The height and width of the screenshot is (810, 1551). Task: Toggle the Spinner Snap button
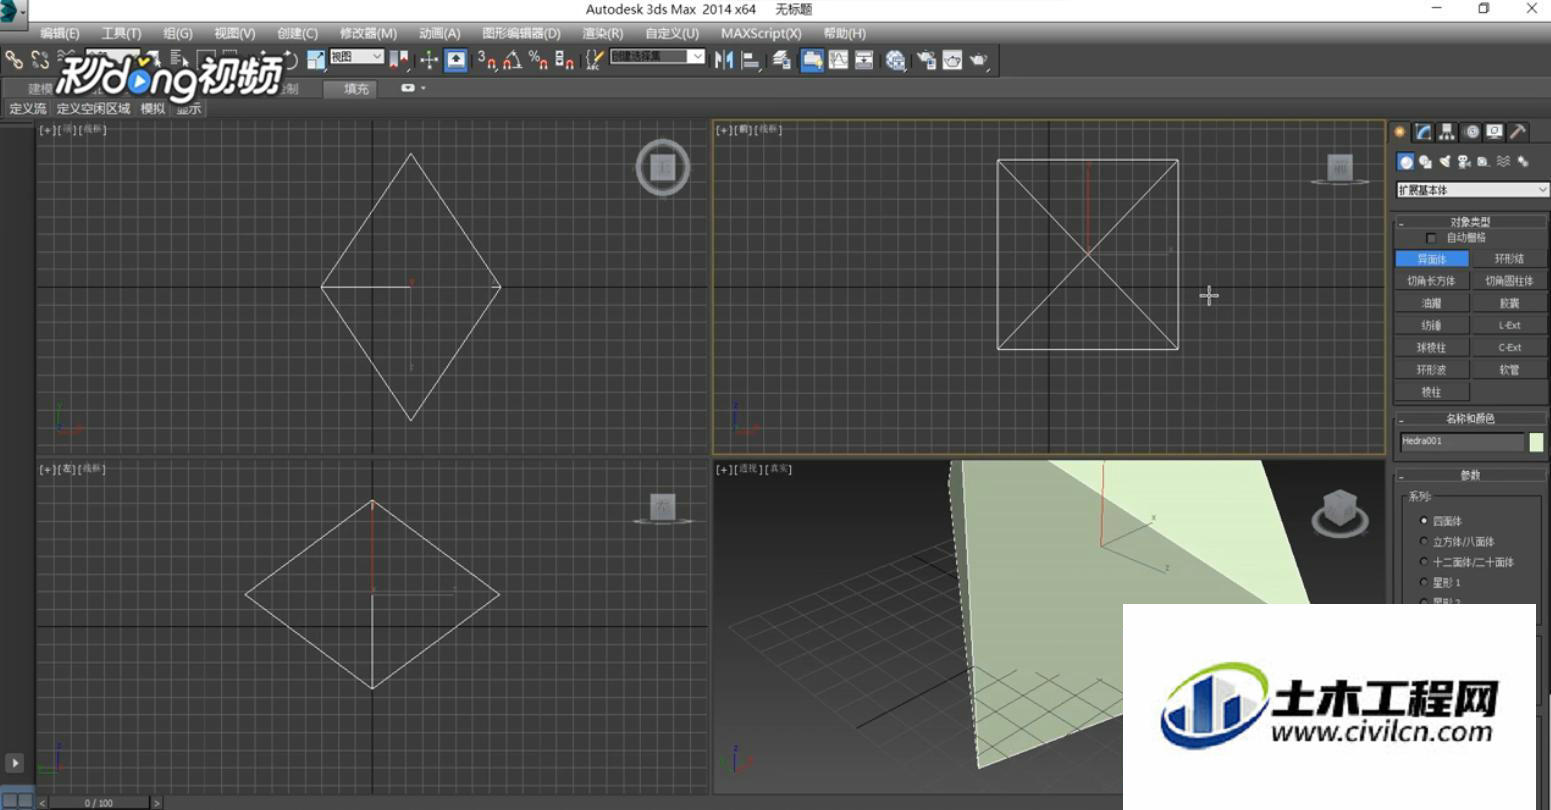564,61
